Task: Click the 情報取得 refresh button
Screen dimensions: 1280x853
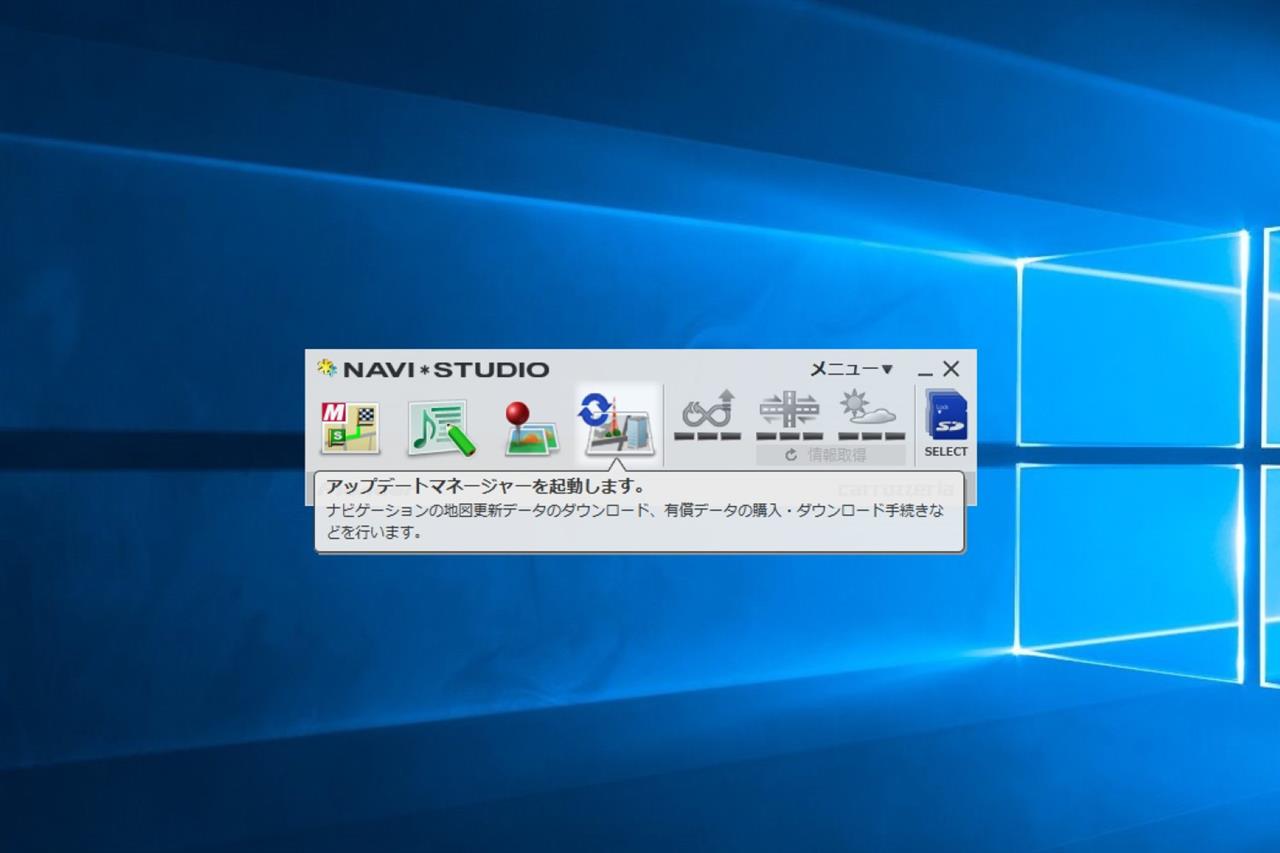Action: tap(830, 455)
